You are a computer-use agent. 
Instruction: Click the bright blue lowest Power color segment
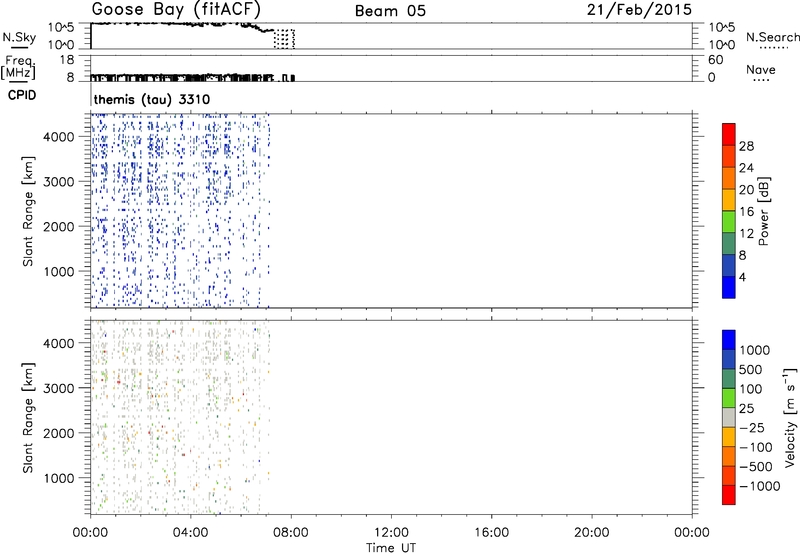pyautogui.click(x=729, y=287)
